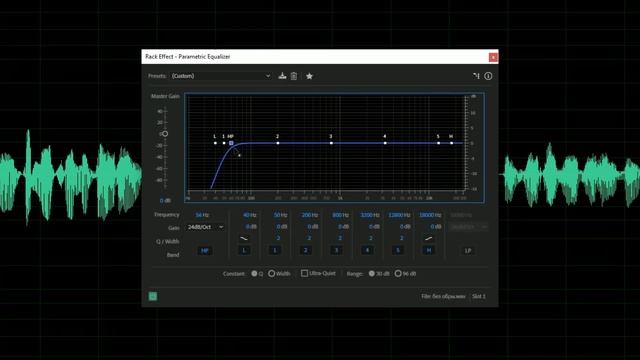Mark the preset as favorite with the star

(309, 76)
